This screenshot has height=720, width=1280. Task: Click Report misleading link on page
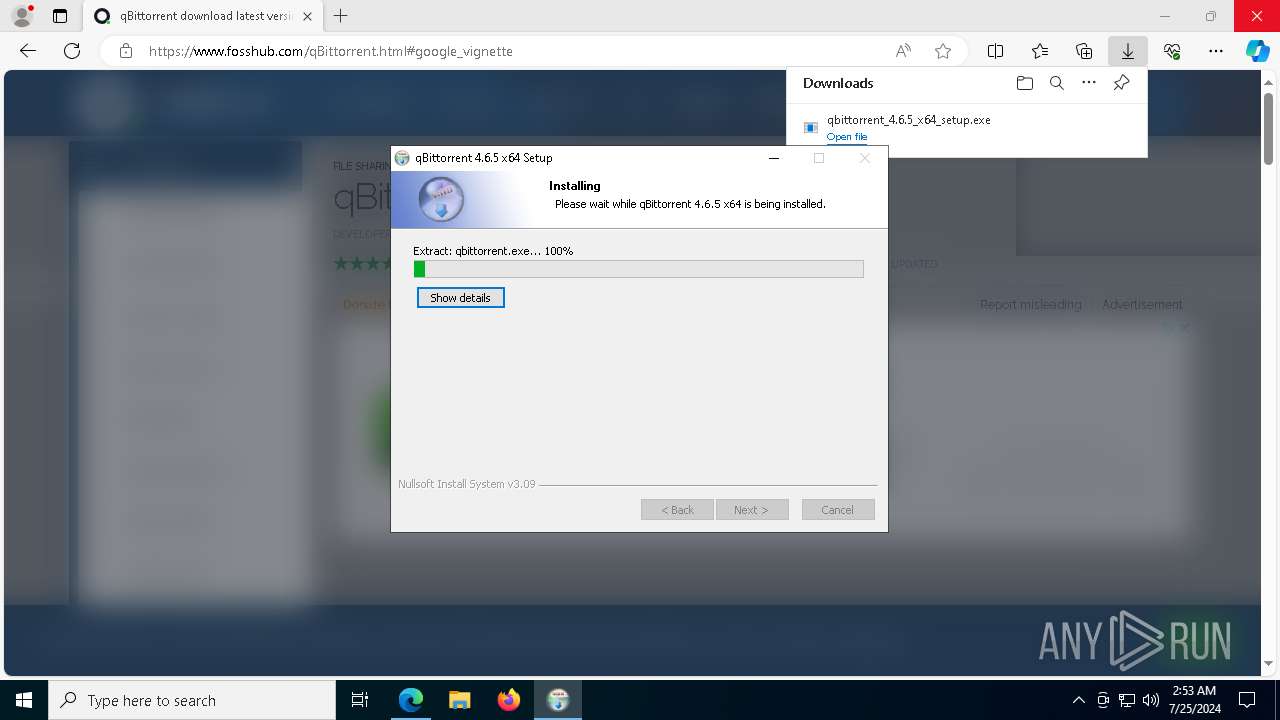tap(1031, 304)
